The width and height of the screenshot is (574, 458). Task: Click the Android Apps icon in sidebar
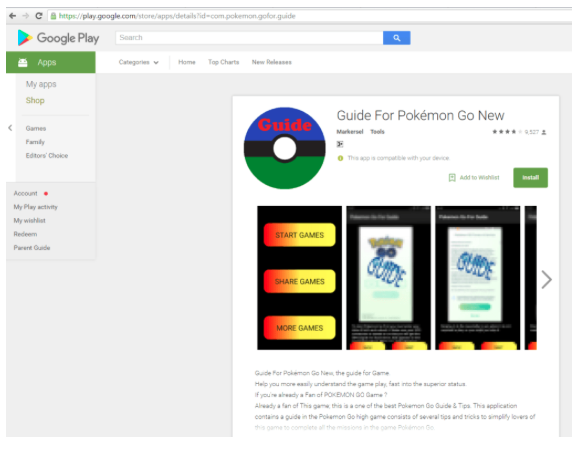23,62
